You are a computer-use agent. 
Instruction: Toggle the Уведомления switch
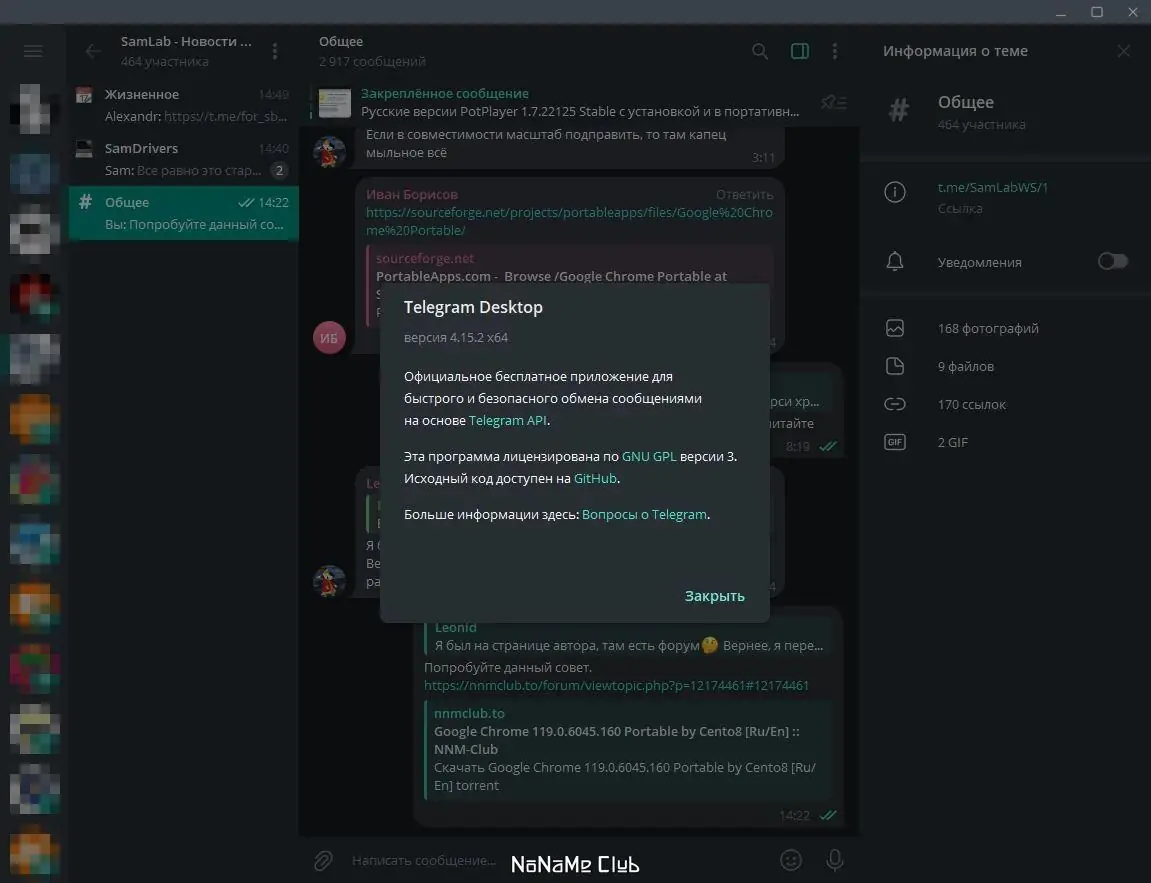point(1112,261)
